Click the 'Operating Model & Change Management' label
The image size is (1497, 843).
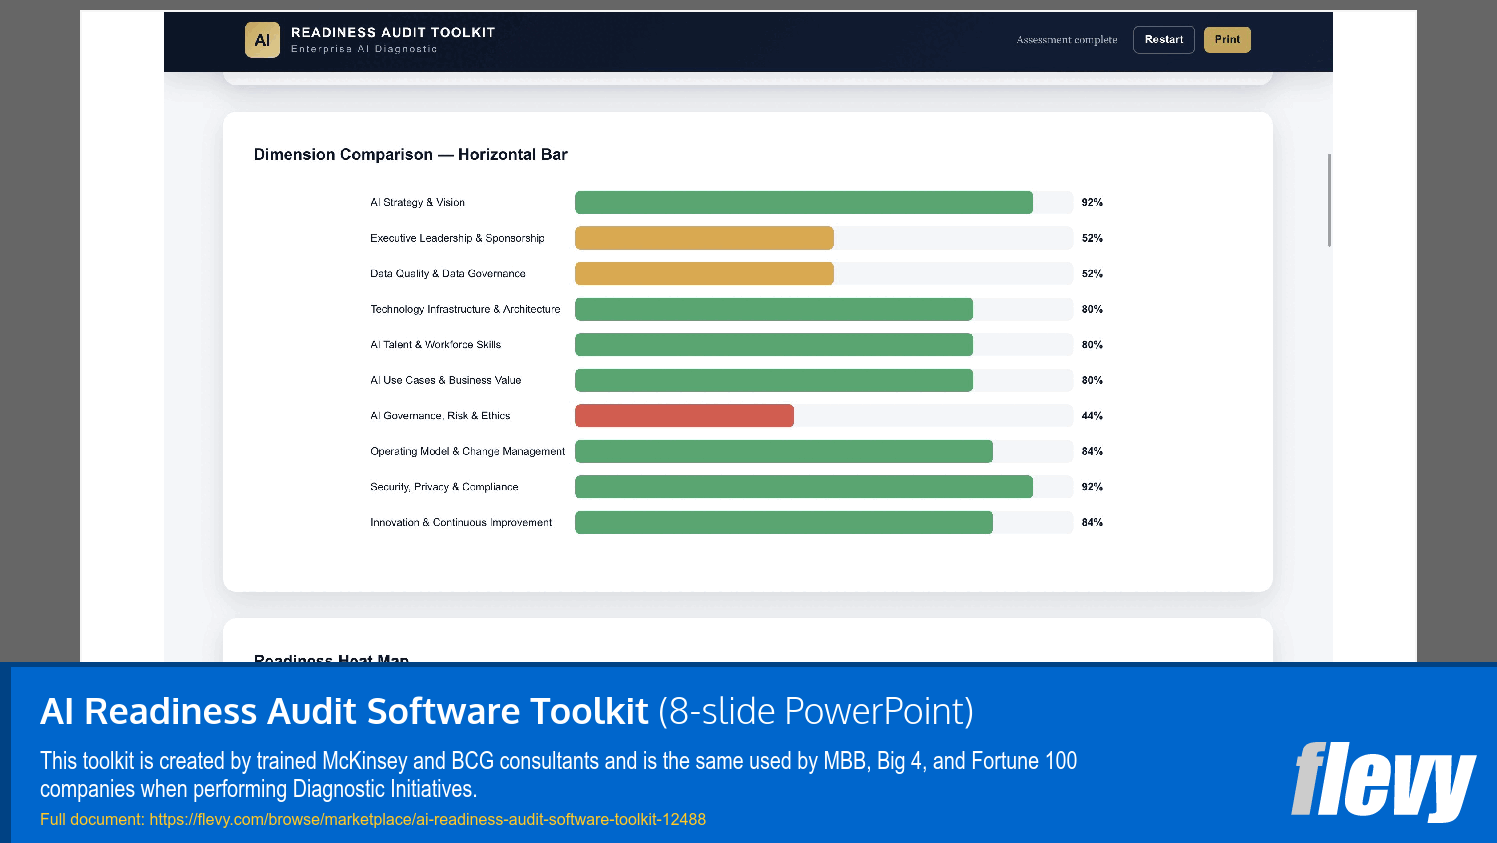[467, 451]
